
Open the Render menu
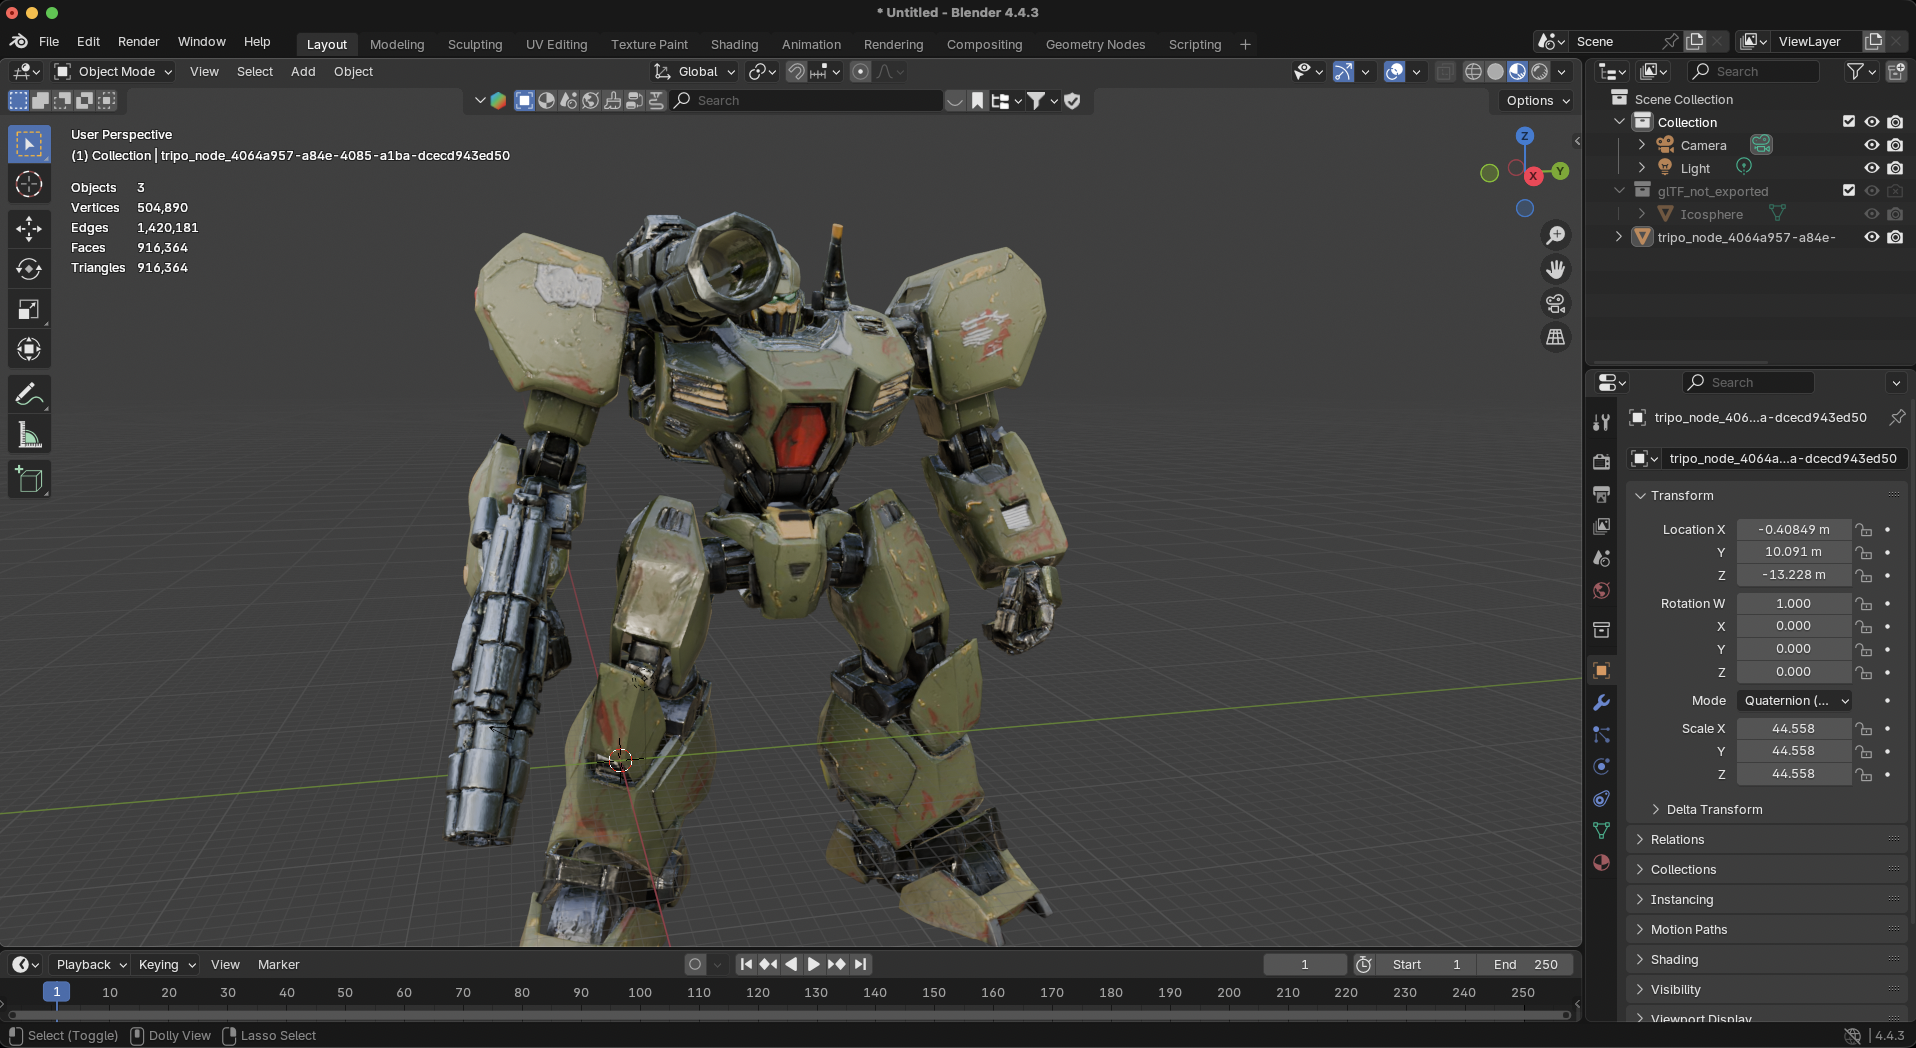(x=138, y=41)
